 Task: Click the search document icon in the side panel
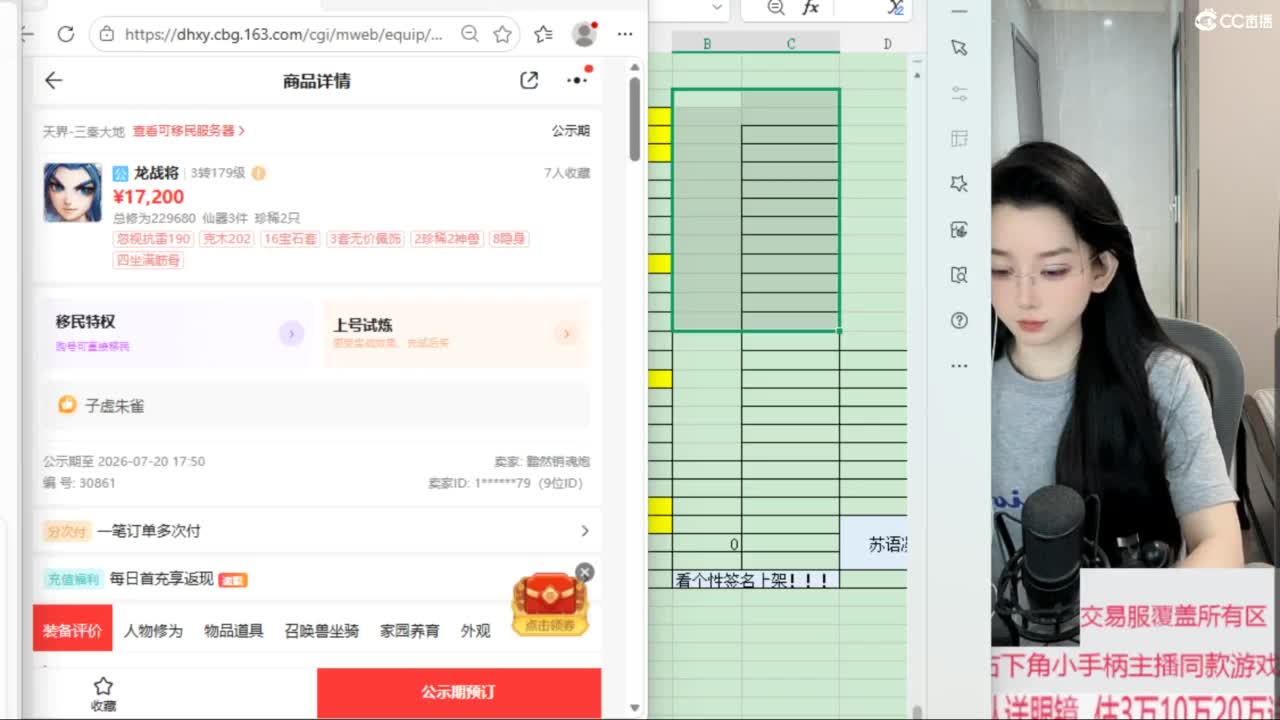click(x=959, y=275)
